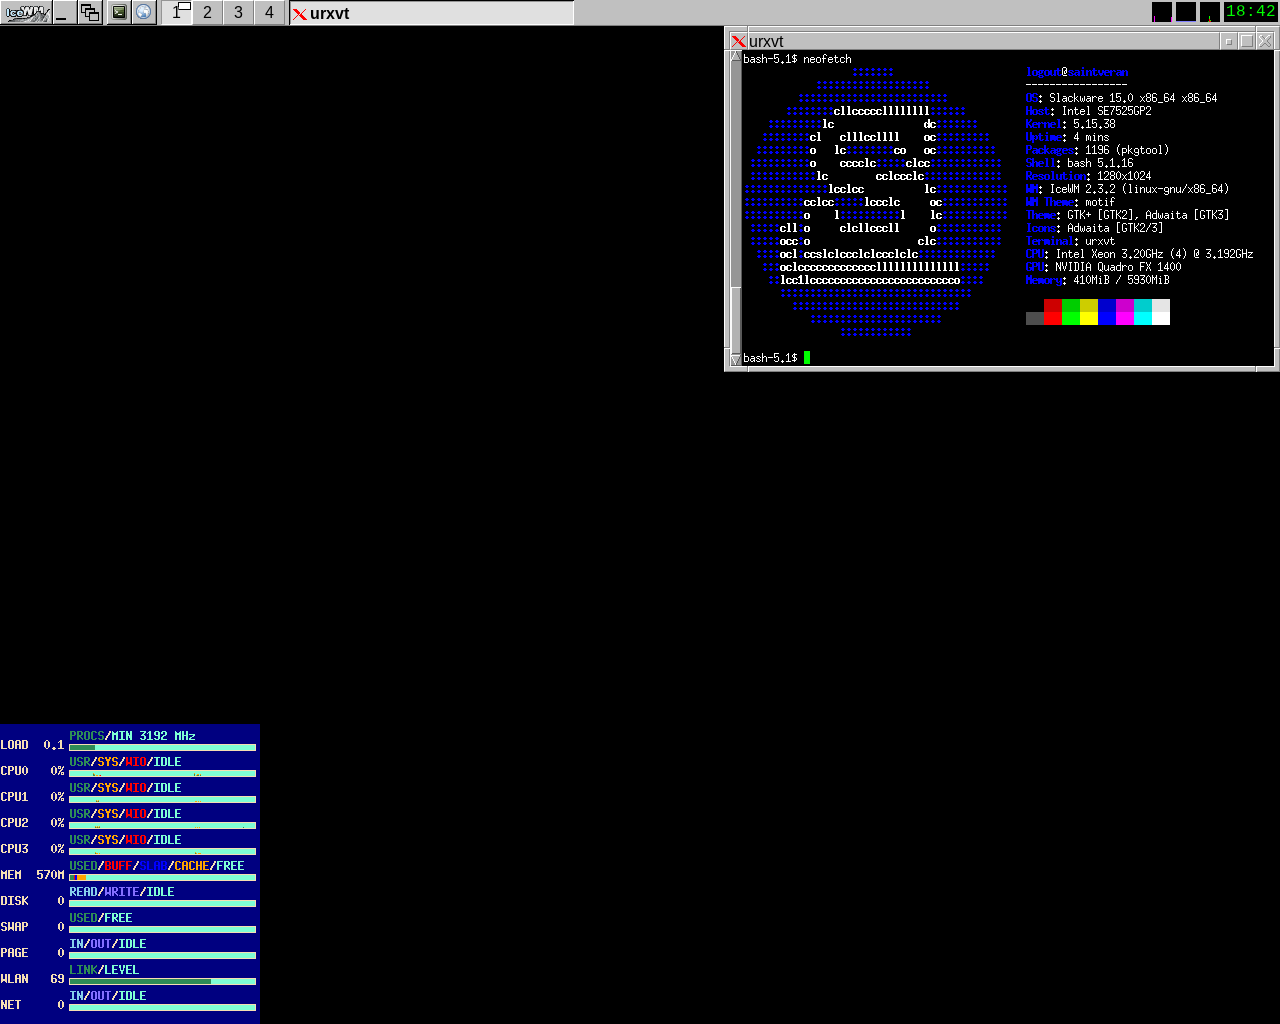Open the urxvt window menu icon

click(x=738, y=41)
